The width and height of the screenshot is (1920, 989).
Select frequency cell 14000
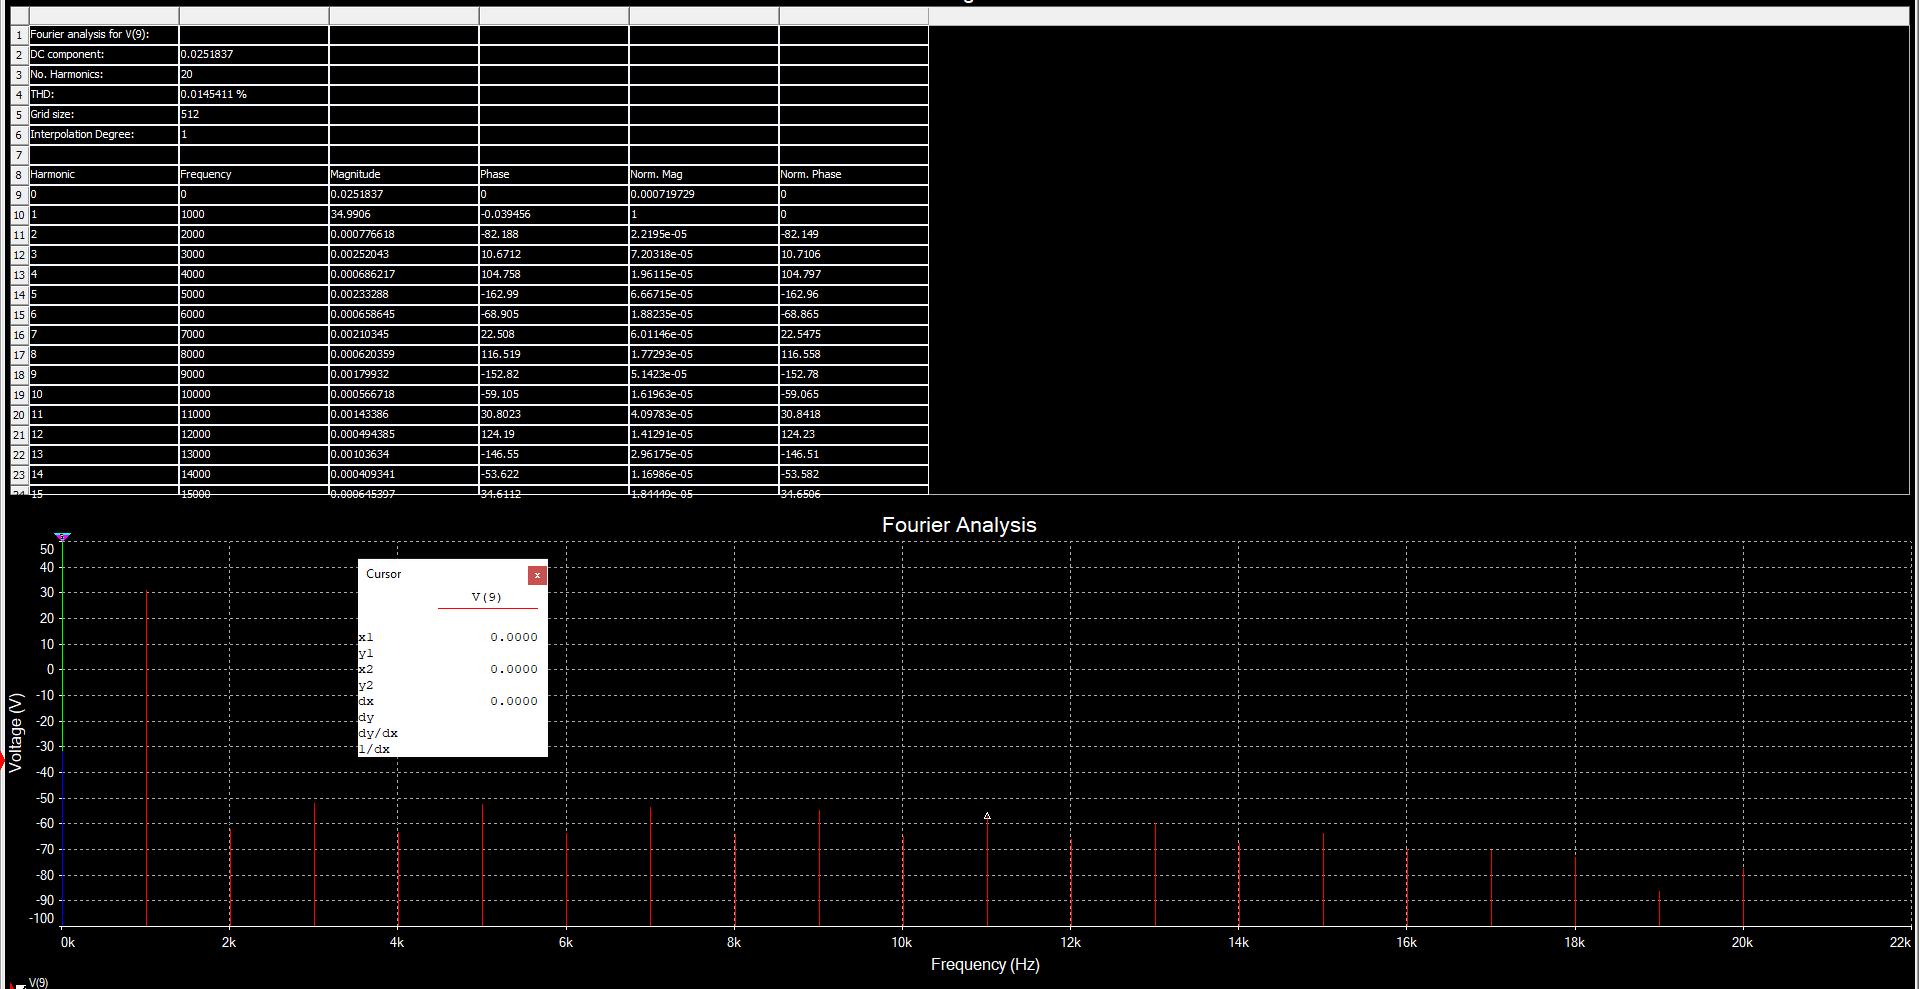click(254, 475)
